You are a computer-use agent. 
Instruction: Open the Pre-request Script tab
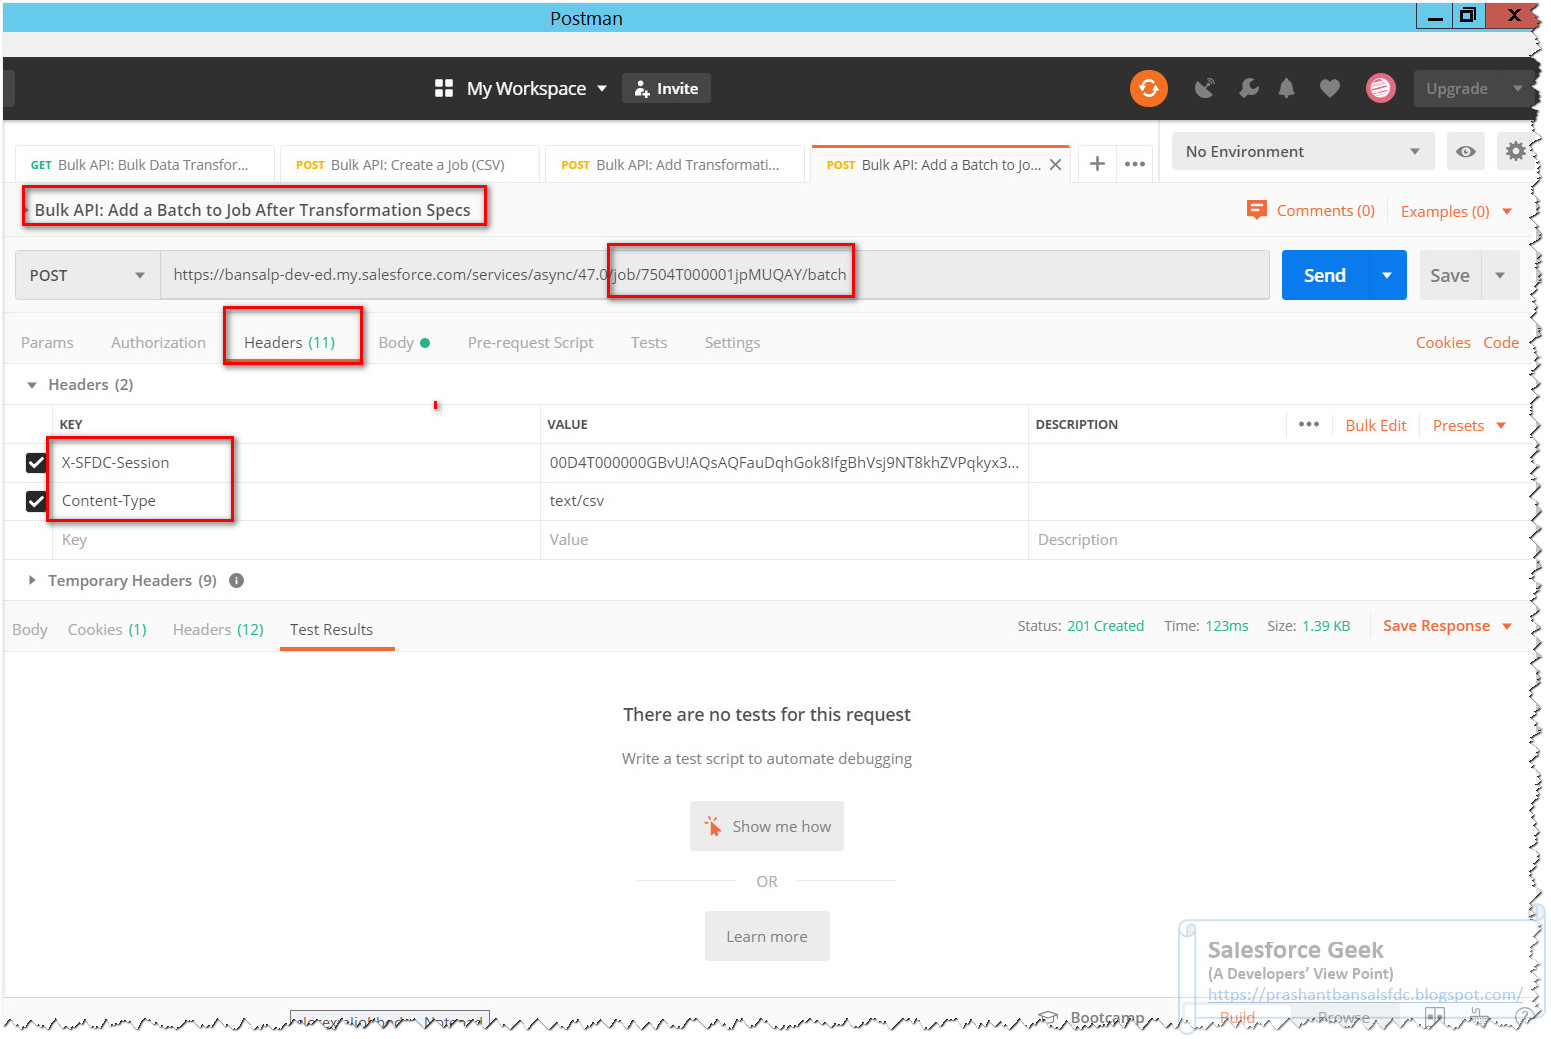(x=530, y=342)
